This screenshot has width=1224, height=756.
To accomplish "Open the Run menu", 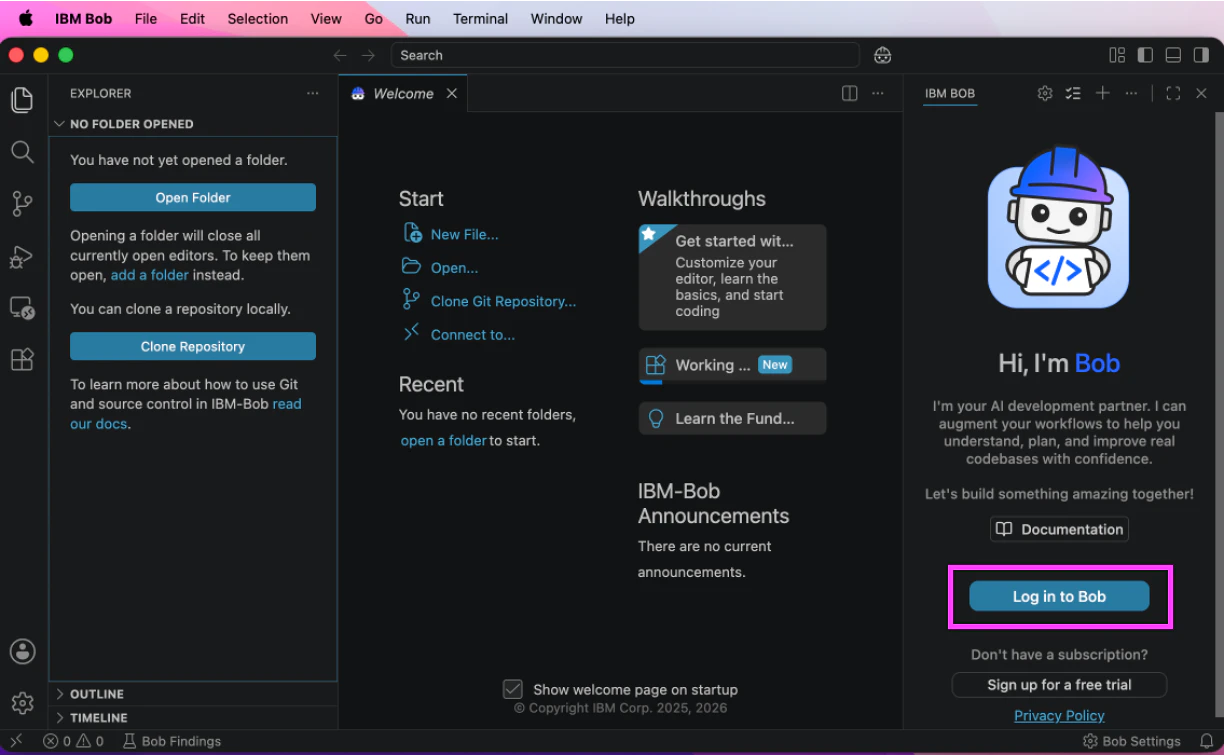I will coord(418,19).
